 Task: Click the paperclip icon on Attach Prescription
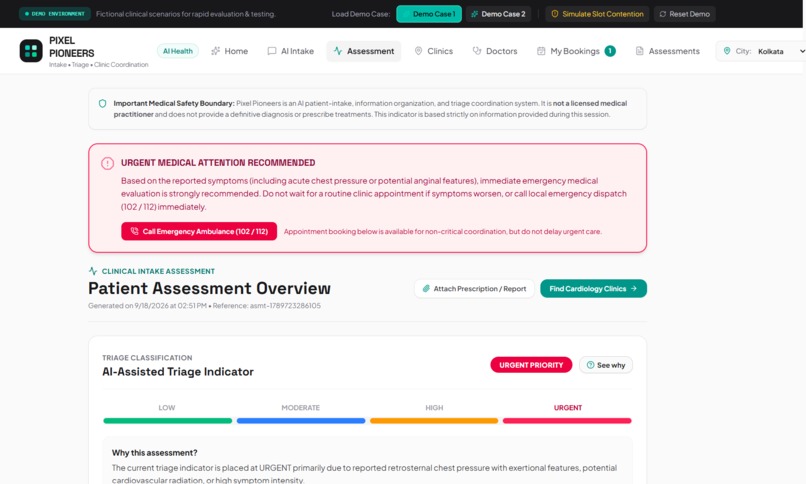pos(426,289)
